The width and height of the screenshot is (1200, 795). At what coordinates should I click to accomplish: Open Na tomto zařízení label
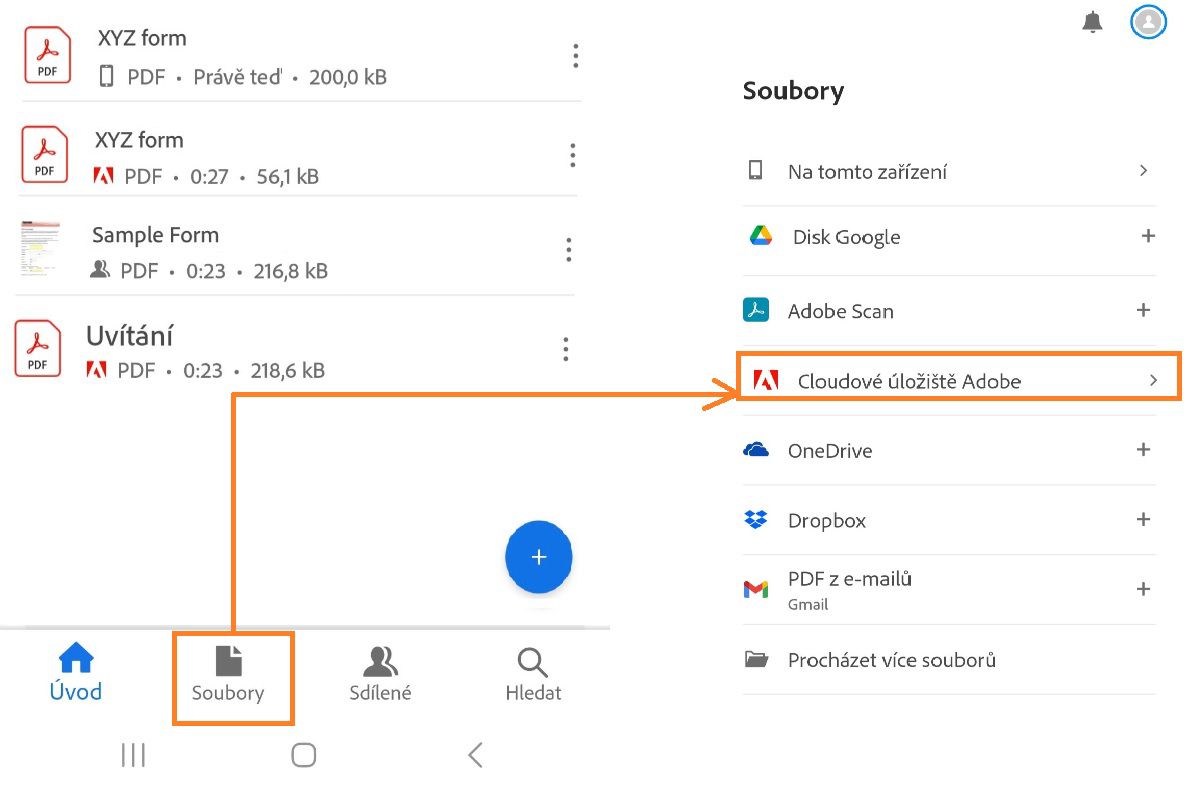(867, 172)
